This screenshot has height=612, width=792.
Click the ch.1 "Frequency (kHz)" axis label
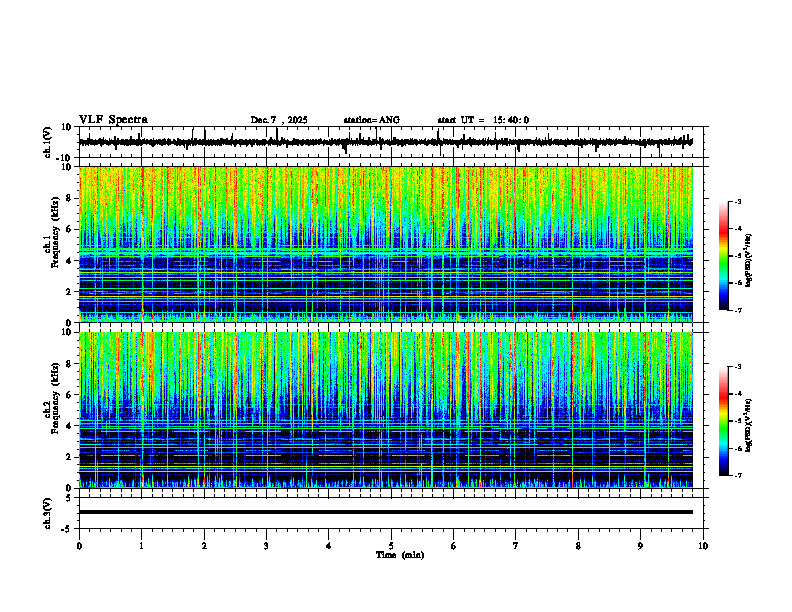(55, 234)
